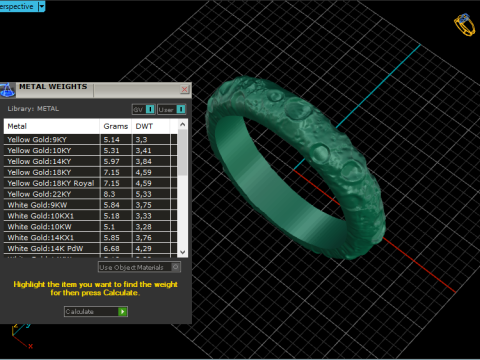The height and width of the screenshot is (360, 480).
Task: Click the 3,41 DWT value
Action: pos(143,150)
